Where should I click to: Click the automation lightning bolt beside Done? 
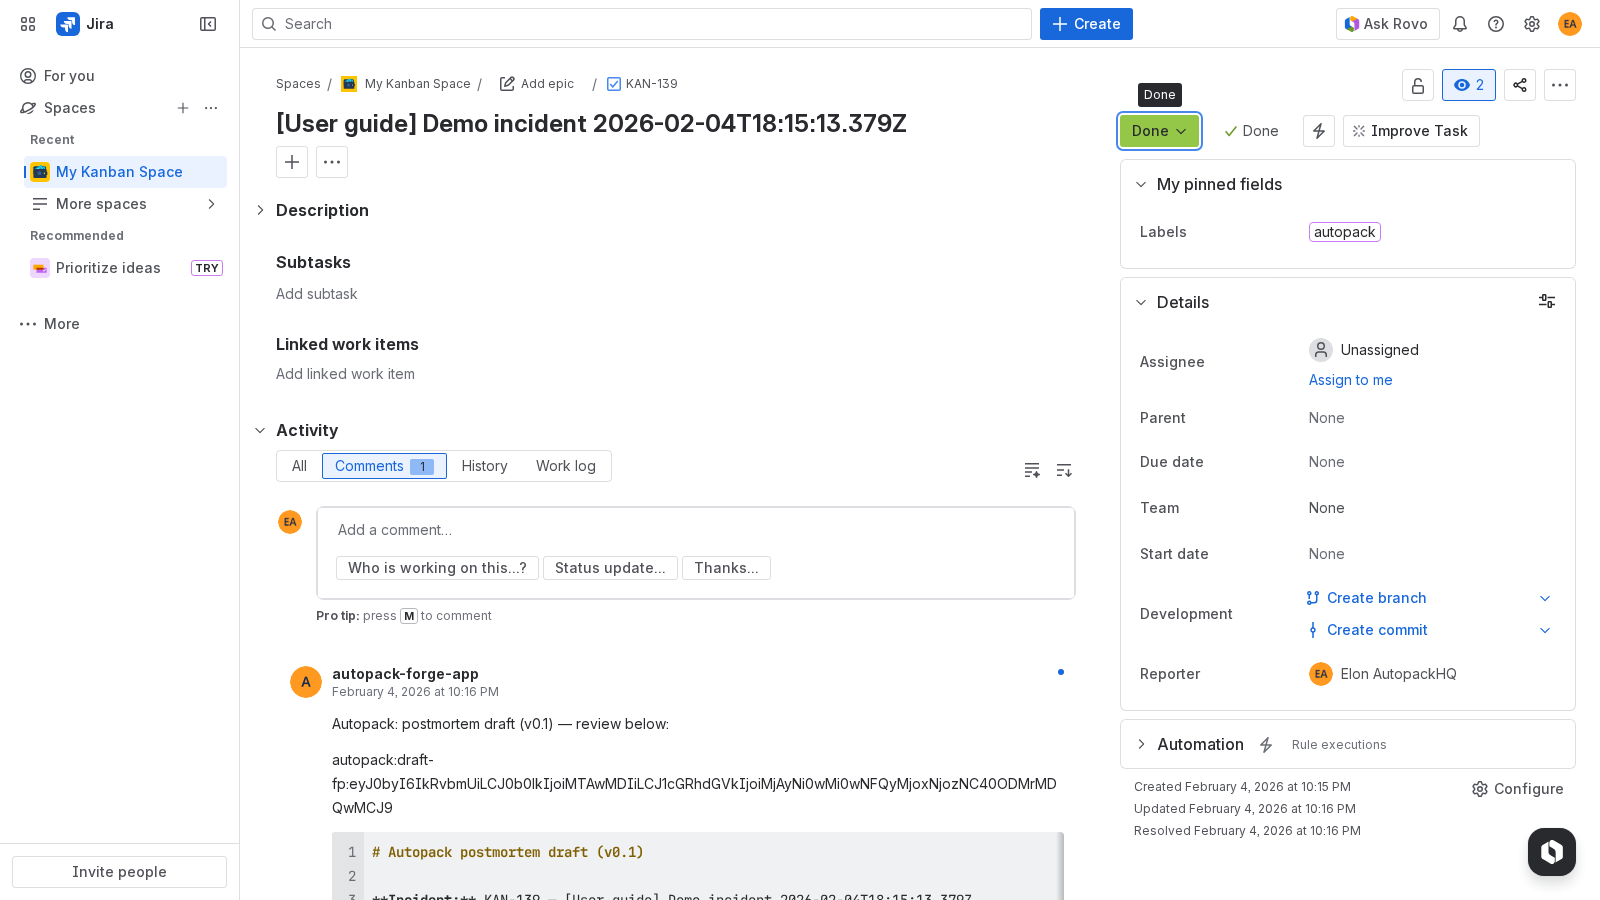pos(1318,130)
